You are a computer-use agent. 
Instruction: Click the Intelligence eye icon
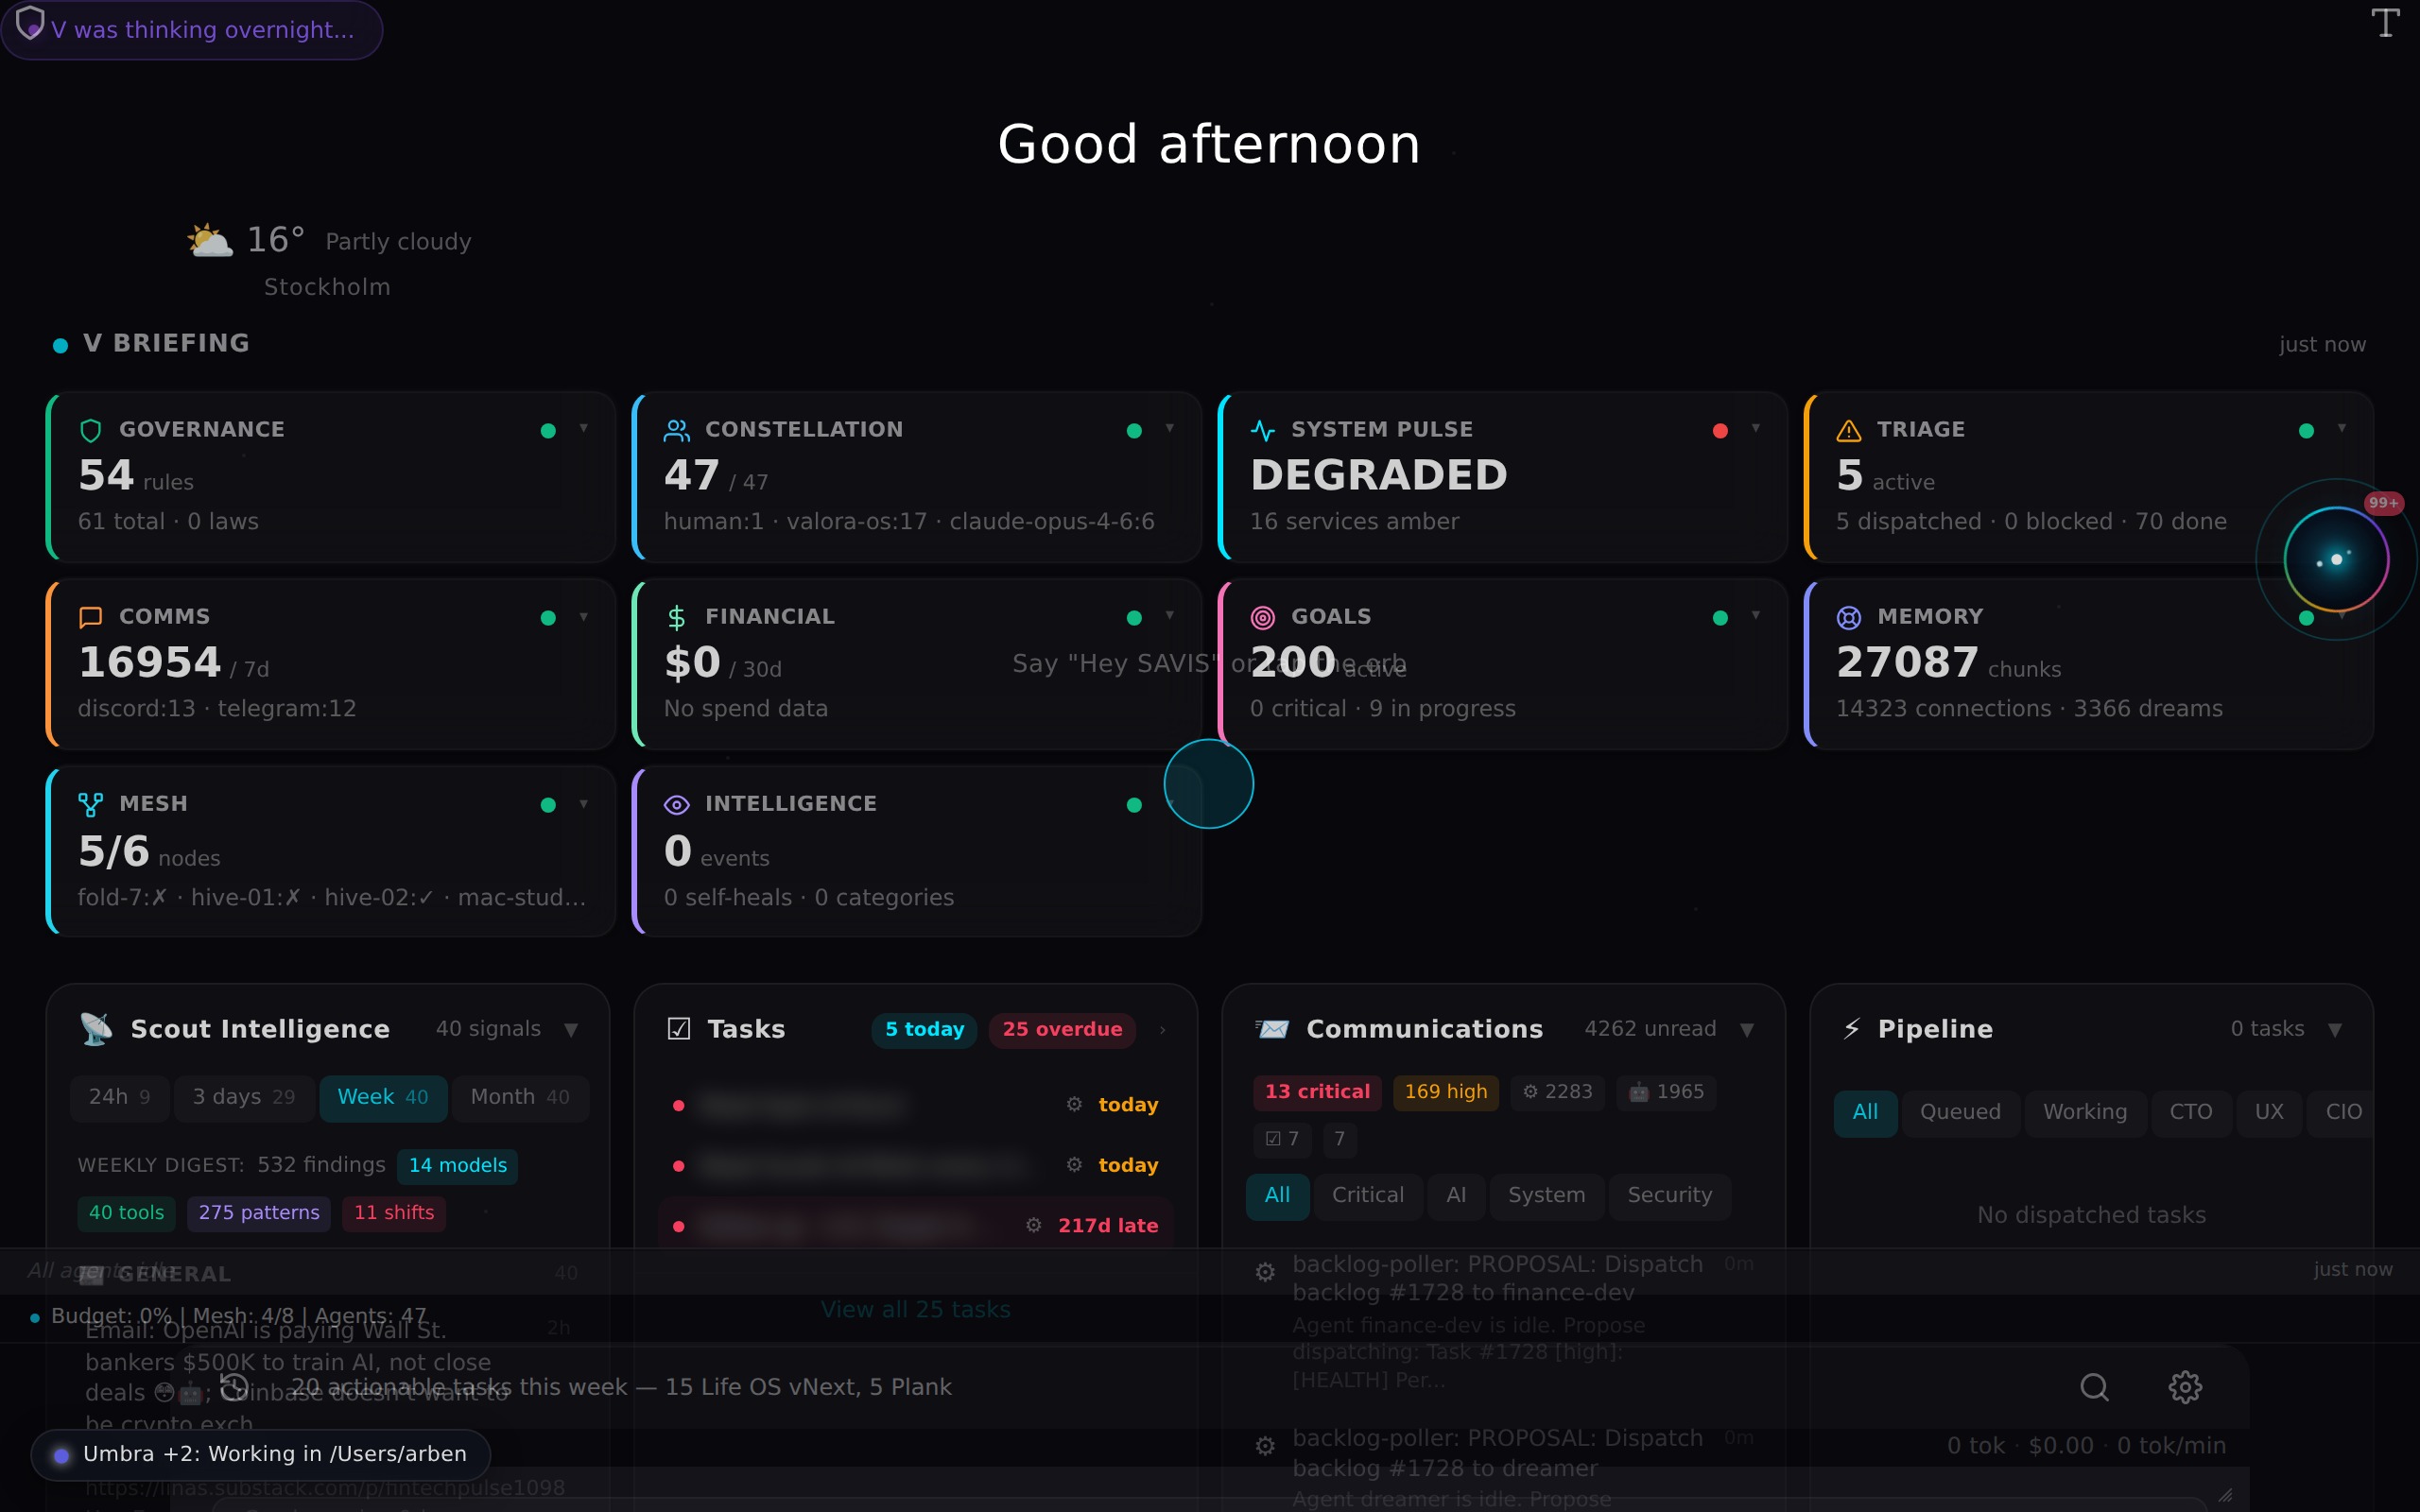[677, 804]
